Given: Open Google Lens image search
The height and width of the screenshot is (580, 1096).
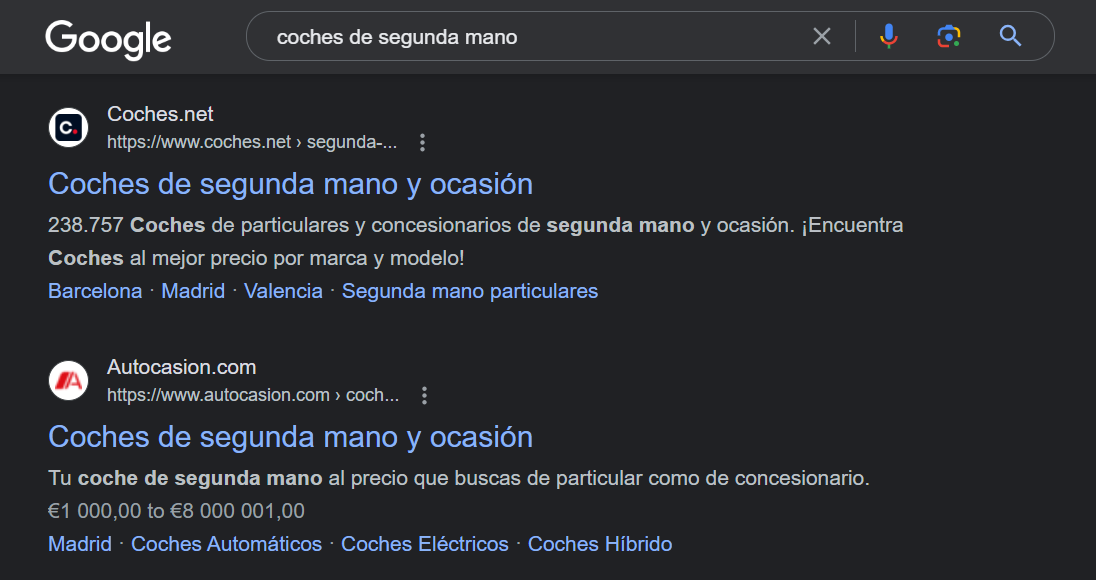Looking at the screenshot, I should pos(948,37).
